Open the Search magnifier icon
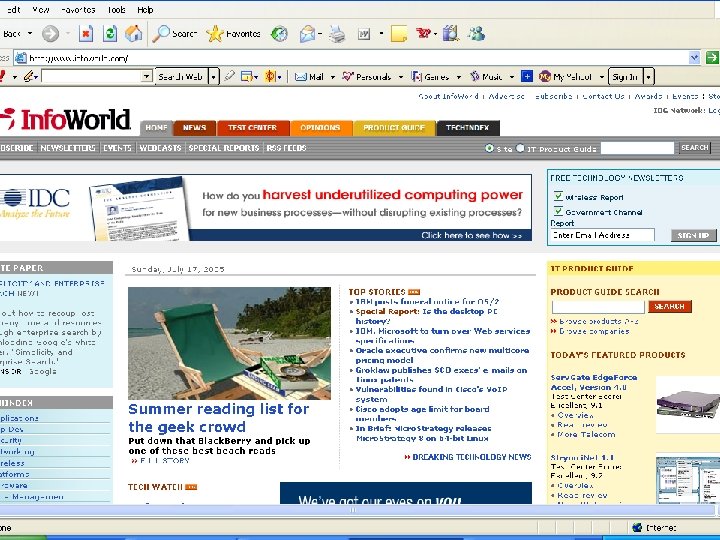This screenshot has height=540, width=720. point(161,34)
